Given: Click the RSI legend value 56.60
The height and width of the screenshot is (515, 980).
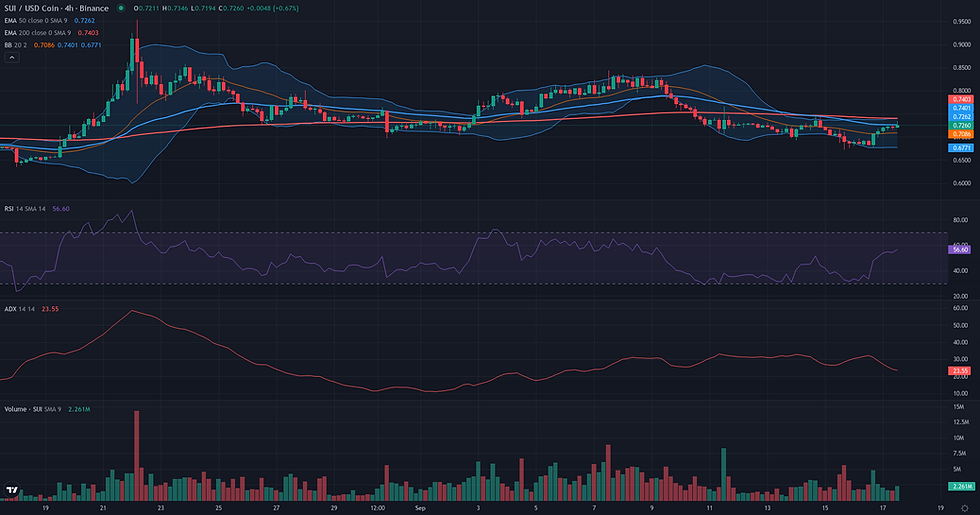Looking at the screenshot, I should (61, 209).
